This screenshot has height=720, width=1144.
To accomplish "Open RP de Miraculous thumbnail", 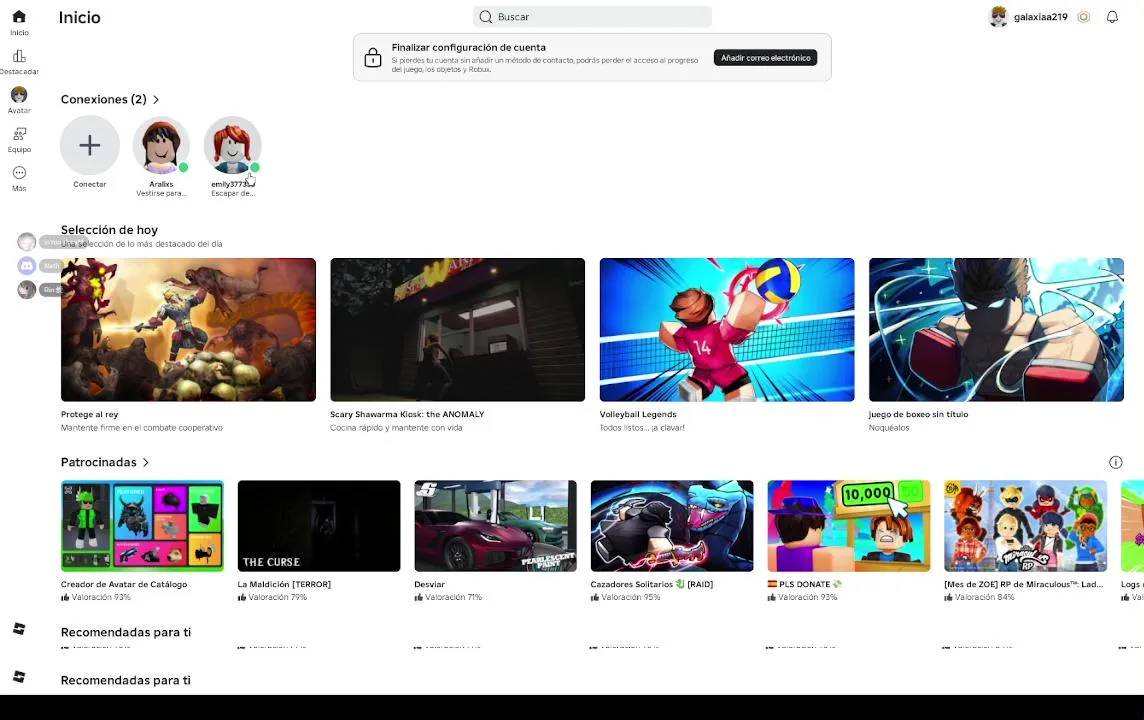I will pos(1025,526).
